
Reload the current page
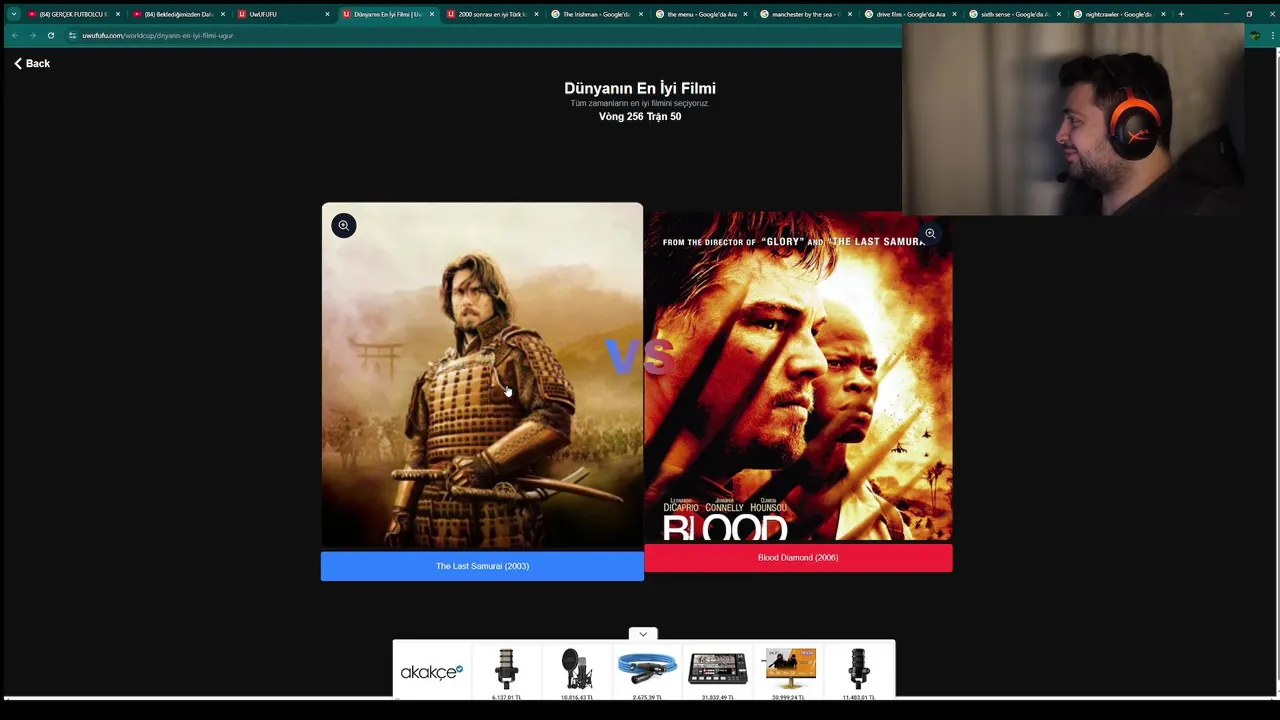coord(51,35)
